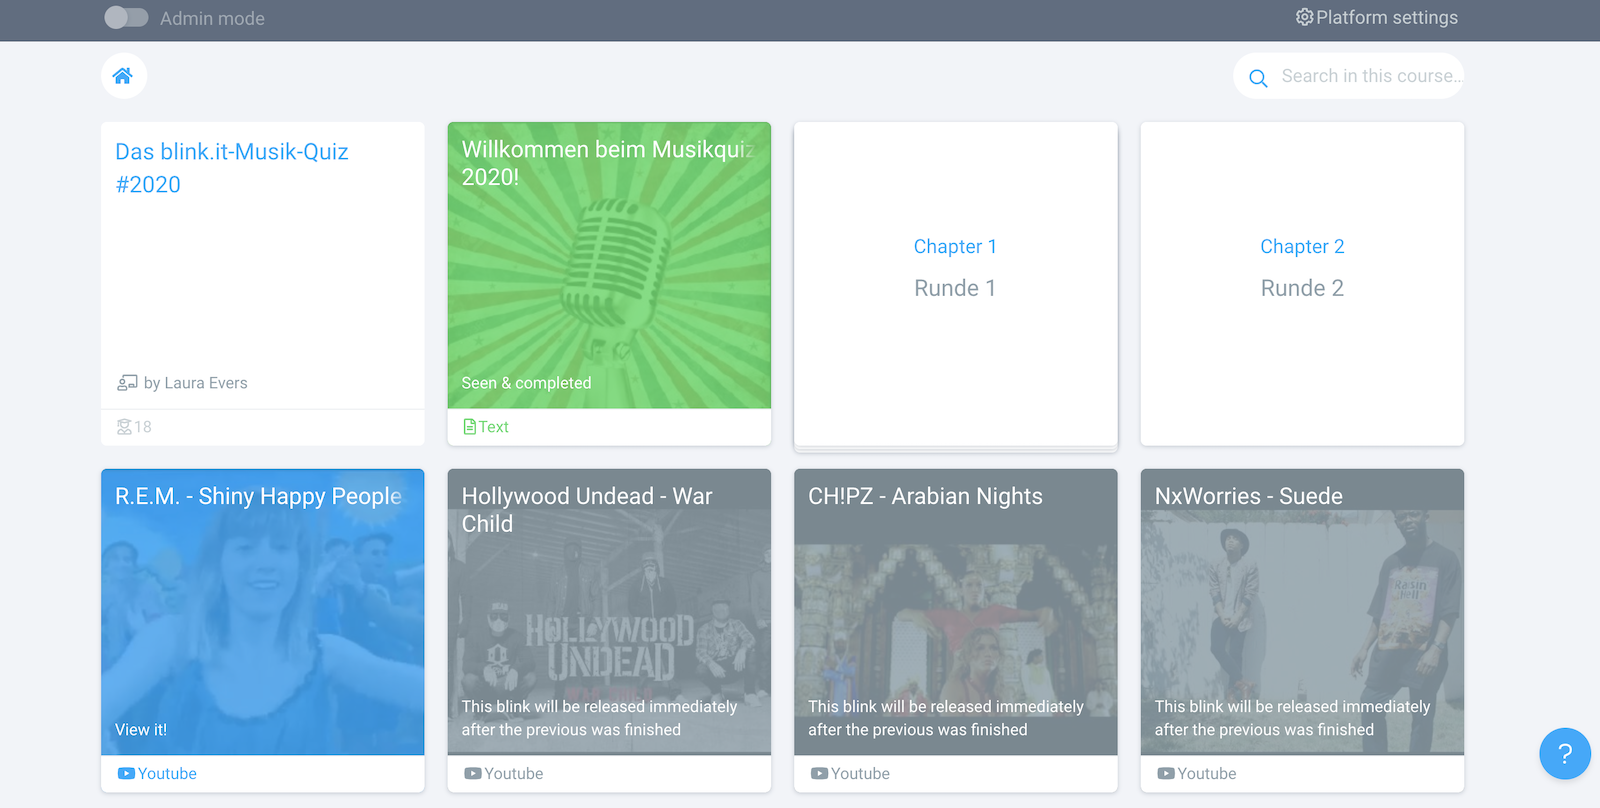Click Youtube label under CH!PZ card
The height and width of the screenshot is (808, 1600).
[860, 774]
